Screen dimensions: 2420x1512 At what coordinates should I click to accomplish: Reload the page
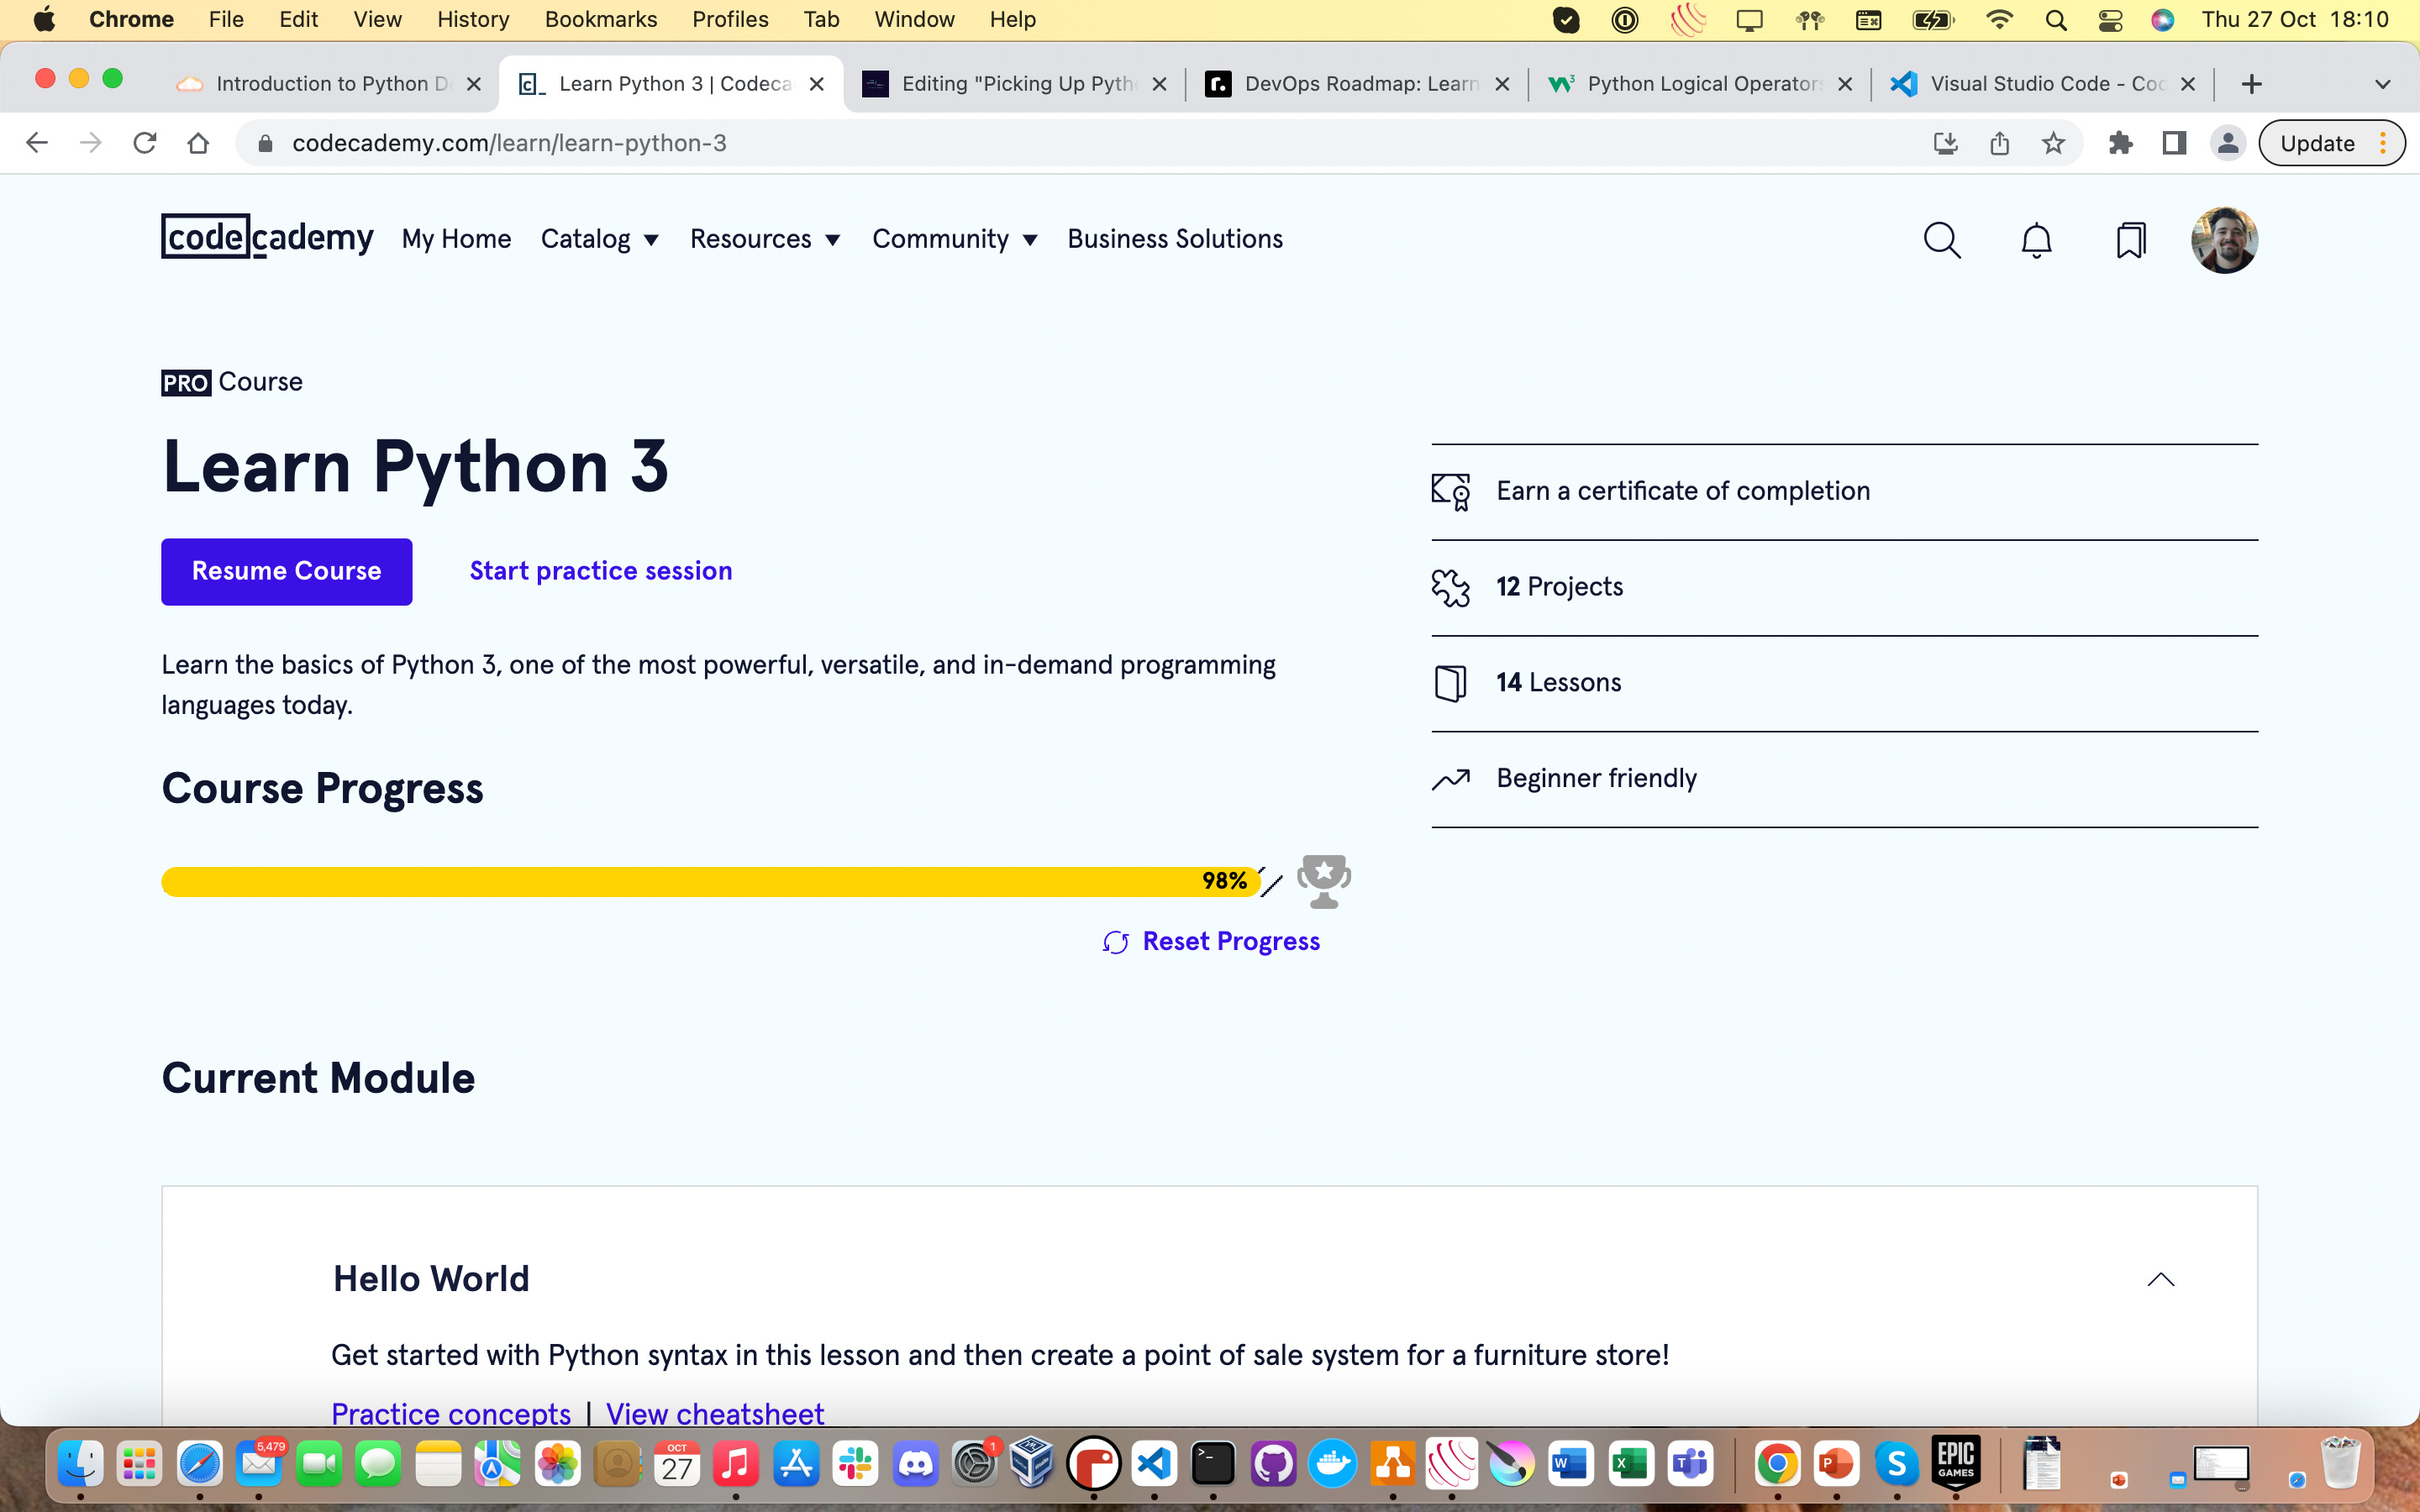pyautogui.click(x=145, y=143)
